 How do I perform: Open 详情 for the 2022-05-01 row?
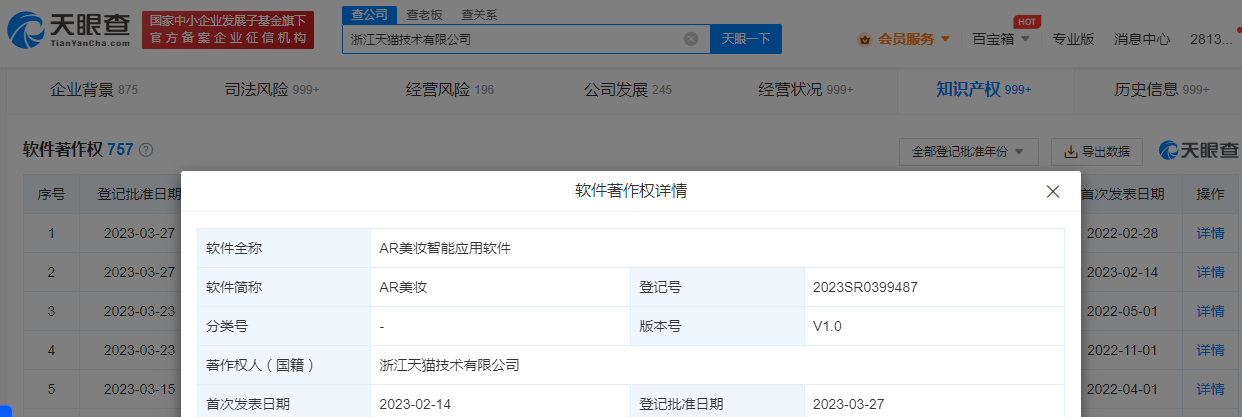pos(1210,311)
